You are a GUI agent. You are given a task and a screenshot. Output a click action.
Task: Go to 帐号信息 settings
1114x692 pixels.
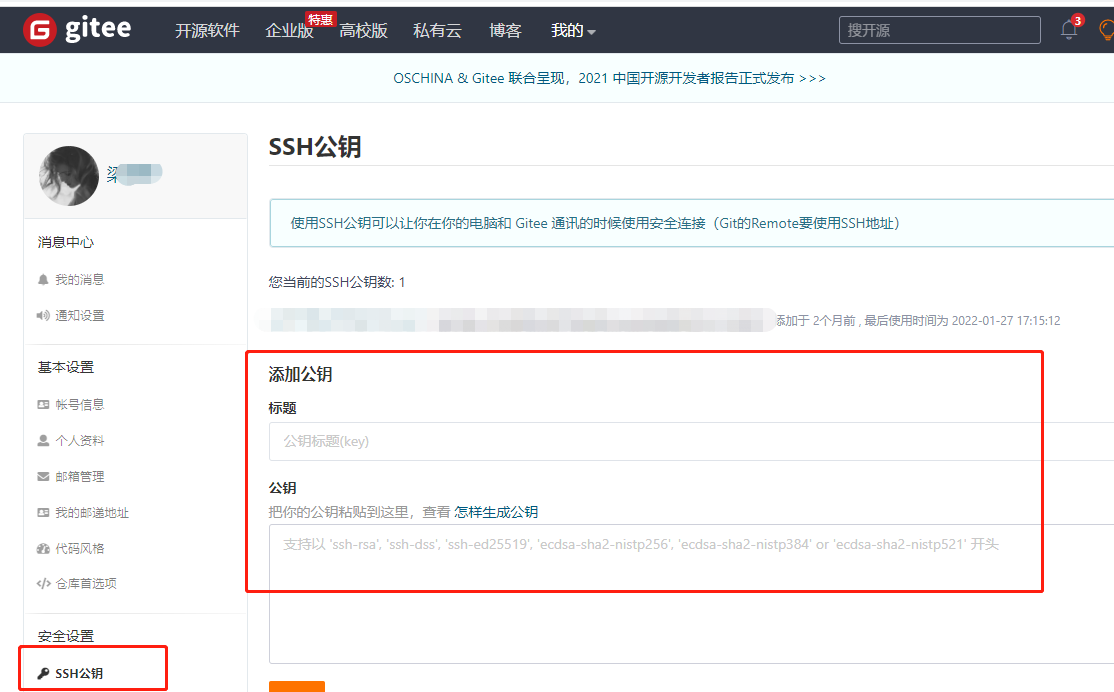pyautogui.click(x=80, y=405)
